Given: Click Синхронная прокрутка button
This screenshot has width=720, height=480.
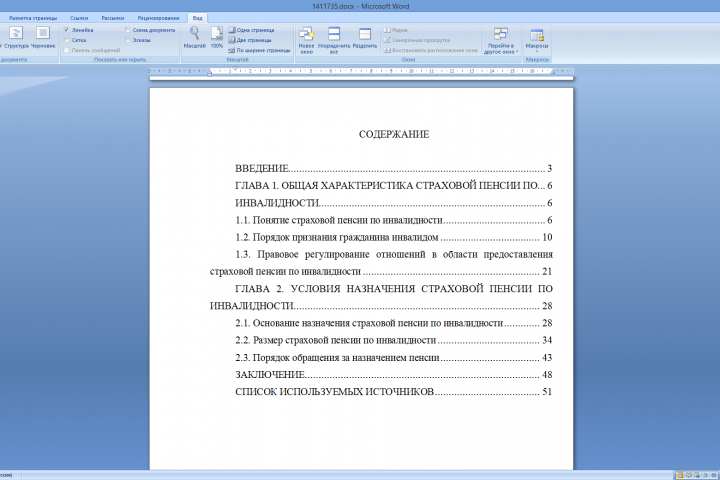Looking at the screenshot, I should (x=416, y=40).
